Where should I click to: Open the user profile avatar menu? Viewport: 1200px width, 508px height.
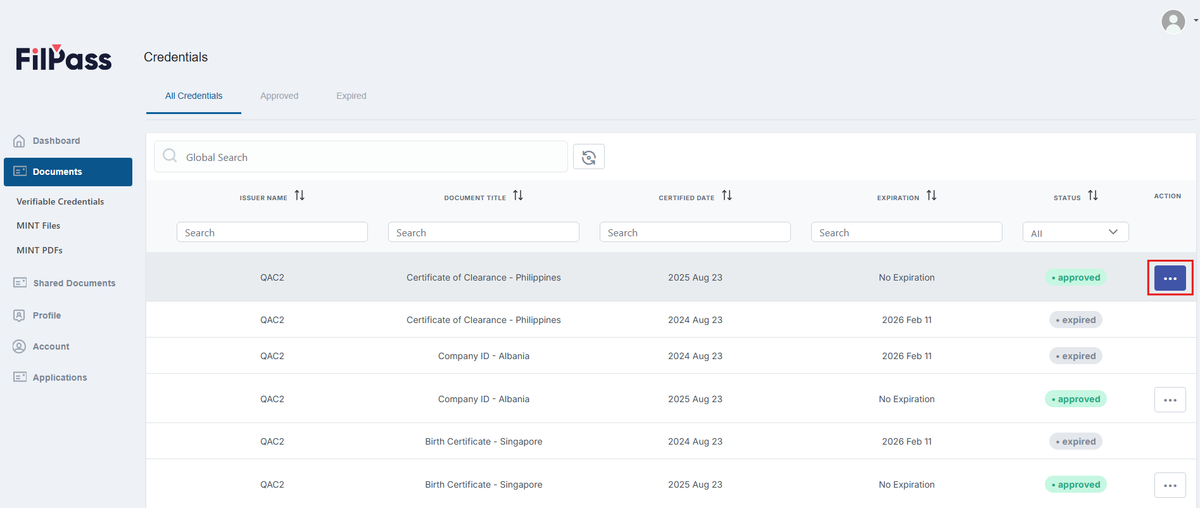(1173, 21)
